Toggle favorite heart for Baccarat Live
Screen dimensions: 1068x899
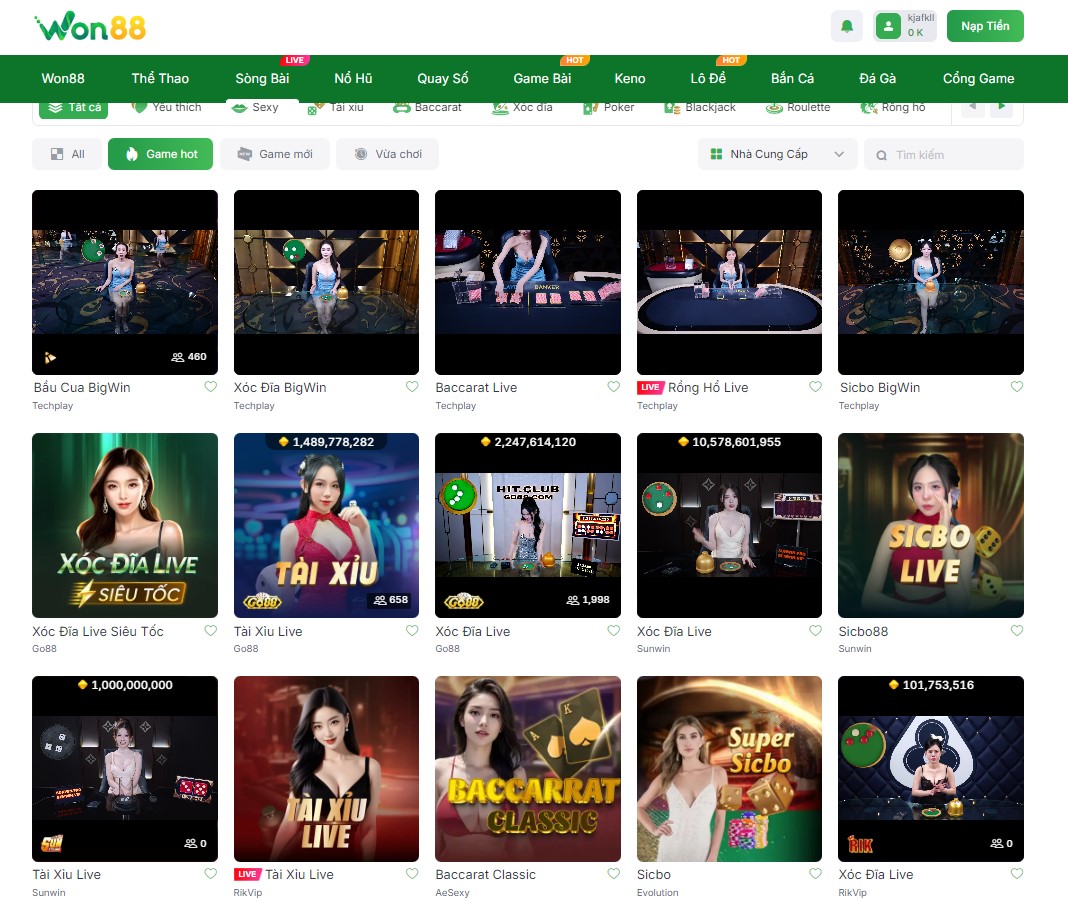tap(613, 387)
